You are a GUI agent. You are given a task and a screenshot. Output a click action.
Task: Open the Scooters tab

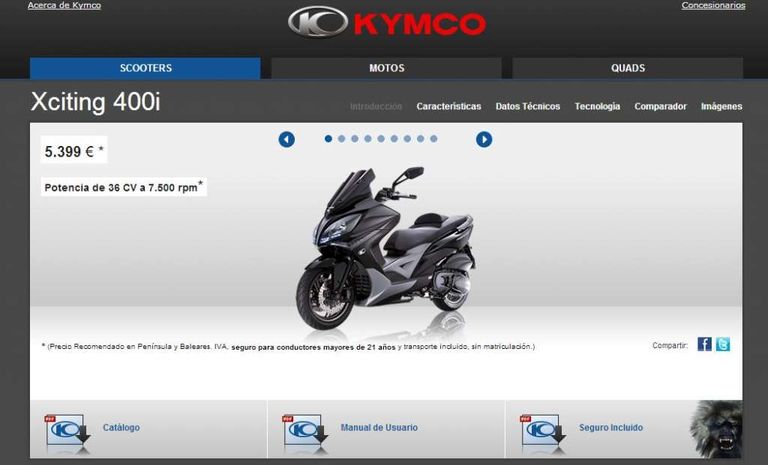pos(145,68)
